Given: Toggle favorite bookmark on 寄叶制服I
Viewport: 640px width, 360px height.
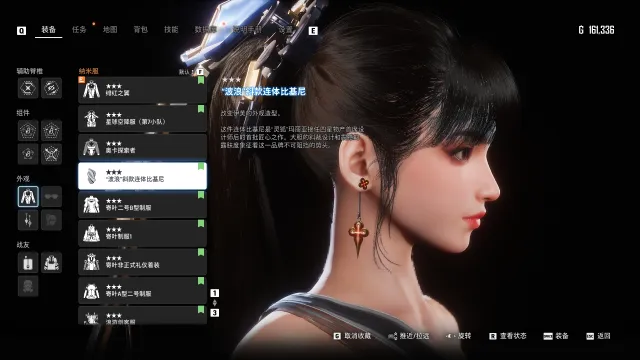Looking at the screenshot, I should click(201, 224).
